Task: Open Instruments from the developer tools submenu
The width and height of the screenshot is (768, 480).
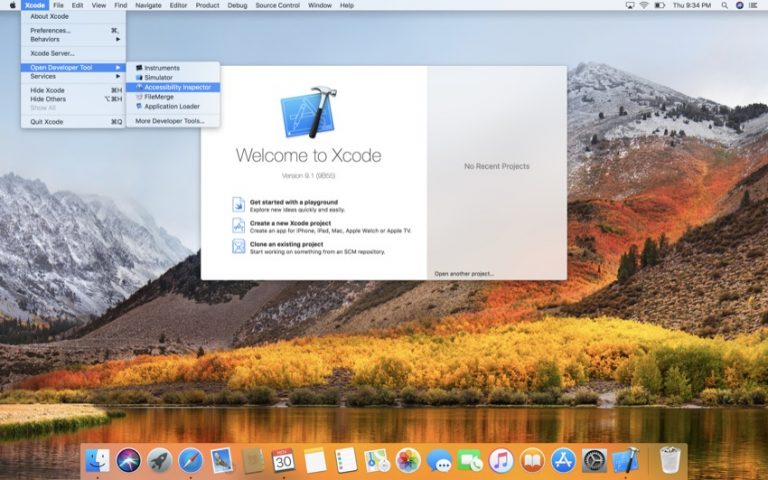Action: (x=173, y=68)
